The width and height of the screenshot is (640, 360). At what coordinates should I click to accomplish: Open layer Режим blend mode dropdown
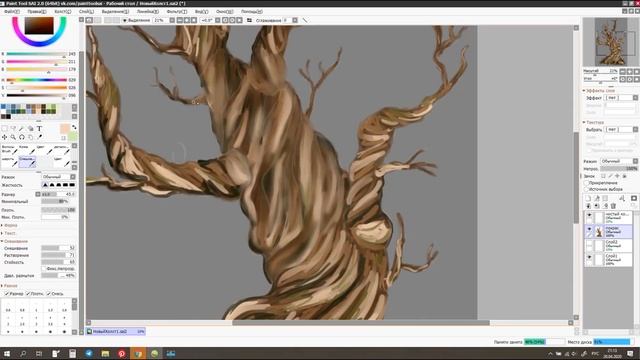(619, 162)
